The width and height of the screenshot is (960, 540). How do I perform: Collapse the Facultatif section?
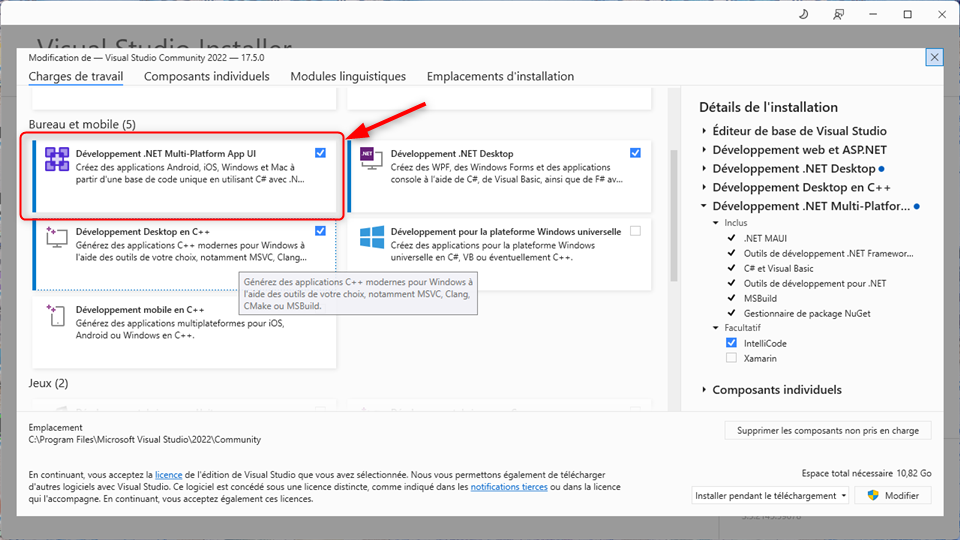(x=716, y=328)
